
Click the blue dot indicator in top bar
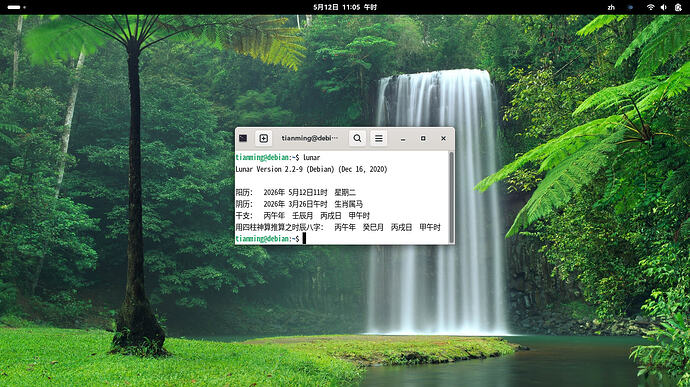coord(630,7)
